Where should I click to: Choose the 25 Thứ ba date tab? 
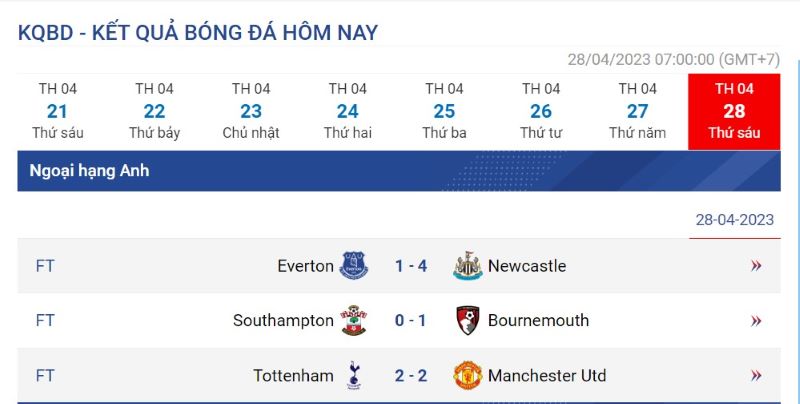[444, 111]
